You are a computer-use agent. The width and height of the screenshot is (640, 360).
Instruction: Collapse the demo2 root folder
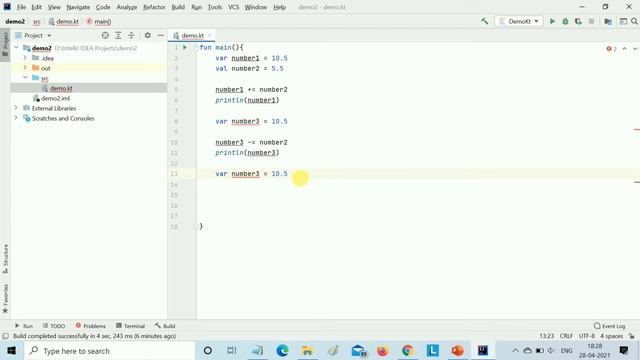[16, 48]
